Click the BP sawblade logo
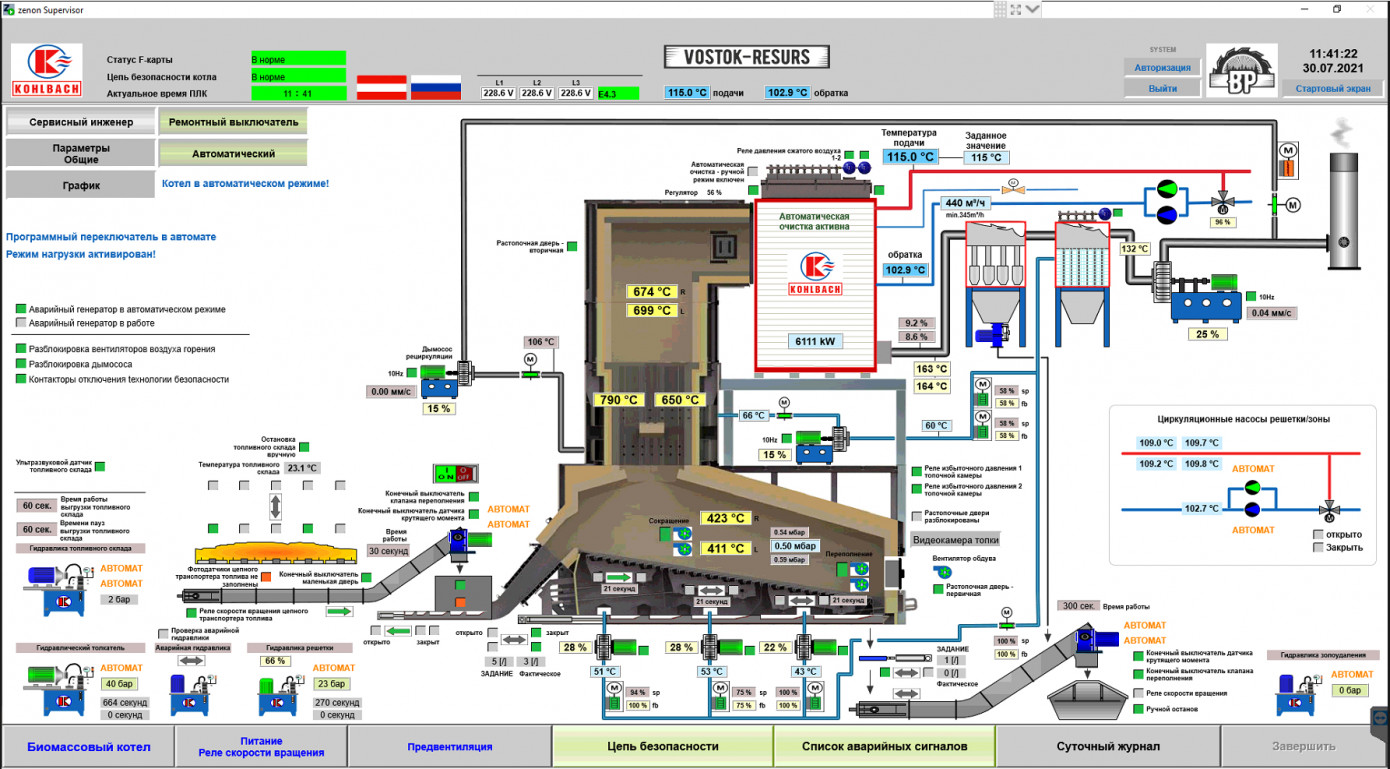 [x=1240, y=71]
